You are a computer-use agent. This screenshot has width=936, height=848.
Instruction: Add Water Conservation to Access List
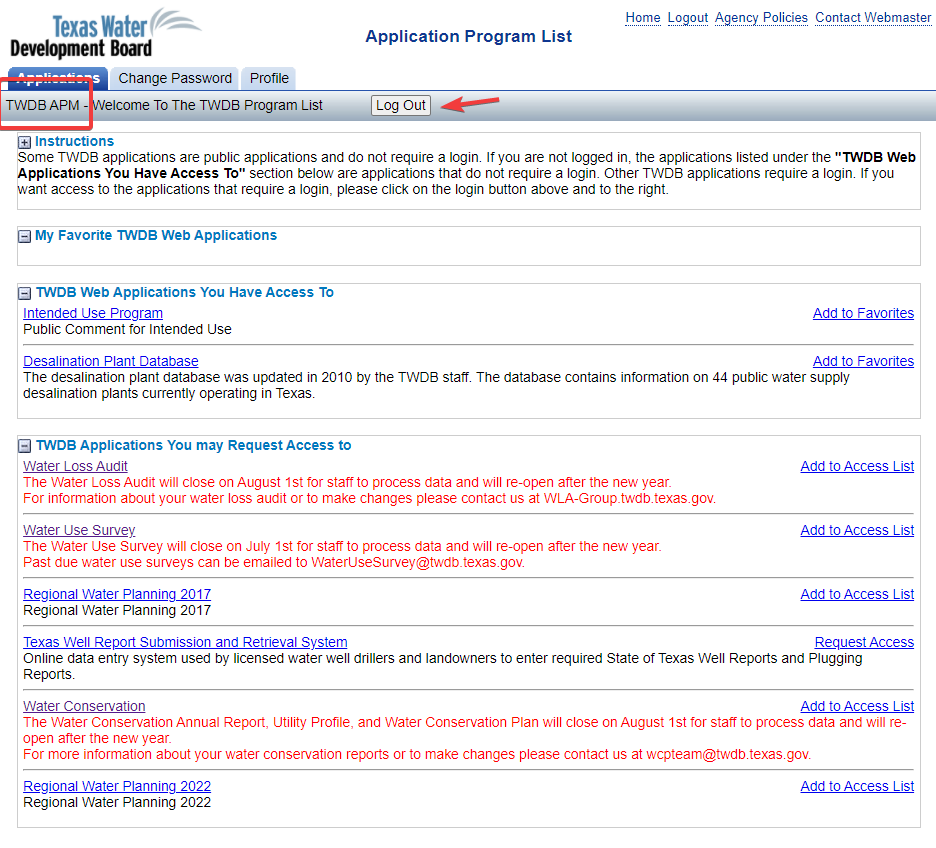(x=857, y=706)
